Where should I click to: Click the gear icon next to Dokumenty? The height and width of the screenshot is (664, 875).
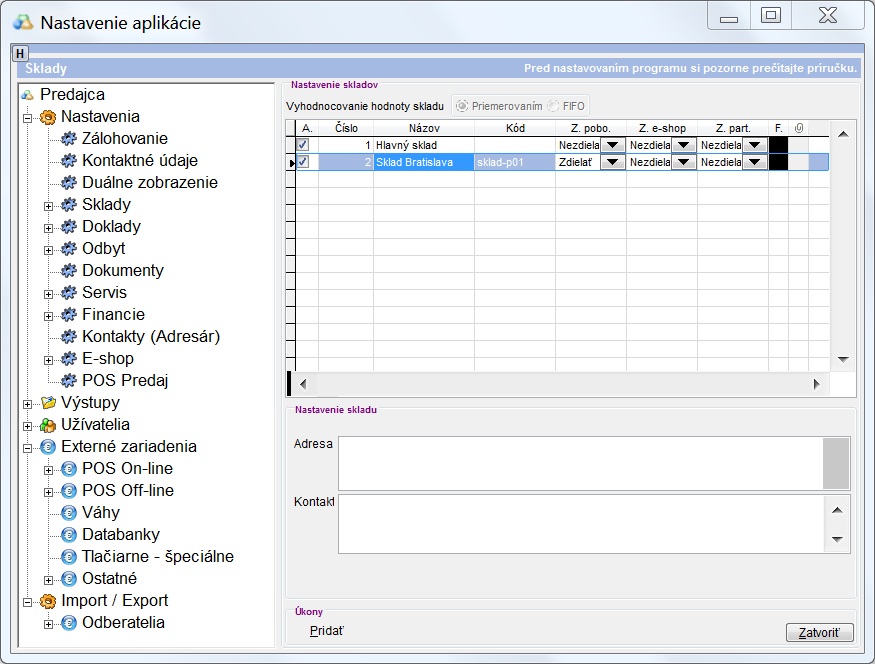click(x=69, y=271)
